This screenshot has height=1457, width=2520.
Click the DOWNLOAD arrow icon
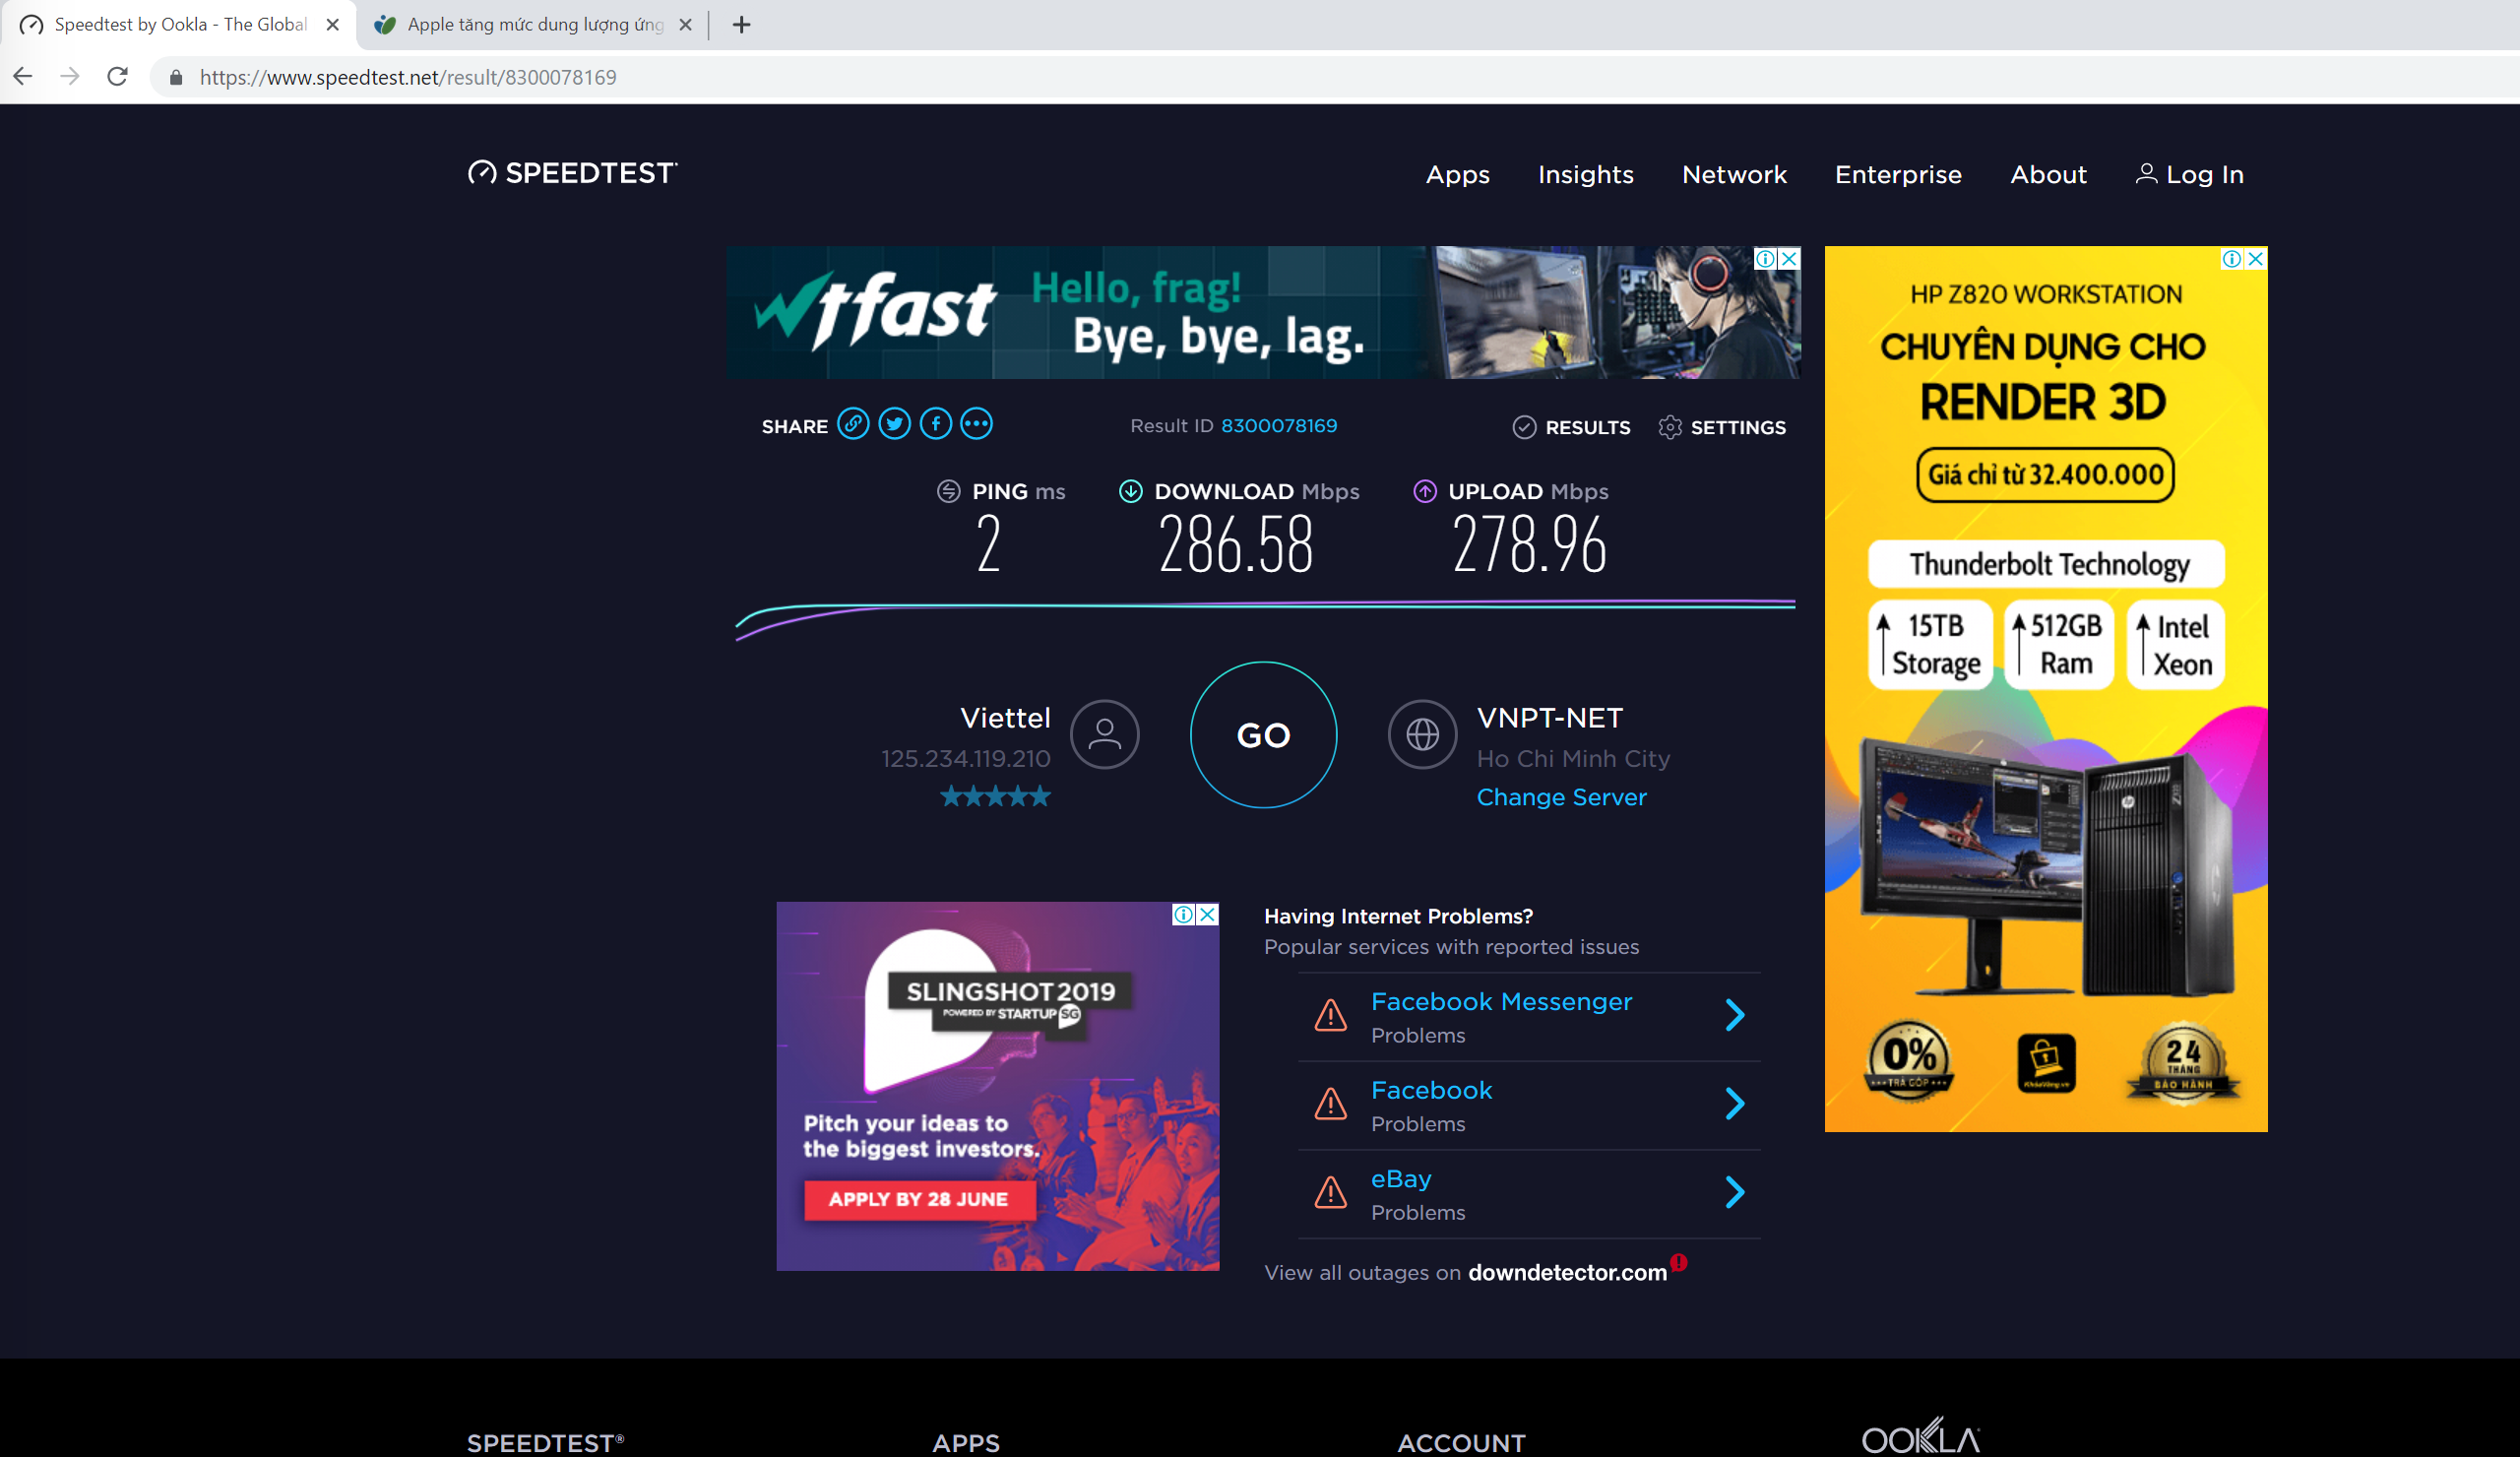click(1130, 491)
